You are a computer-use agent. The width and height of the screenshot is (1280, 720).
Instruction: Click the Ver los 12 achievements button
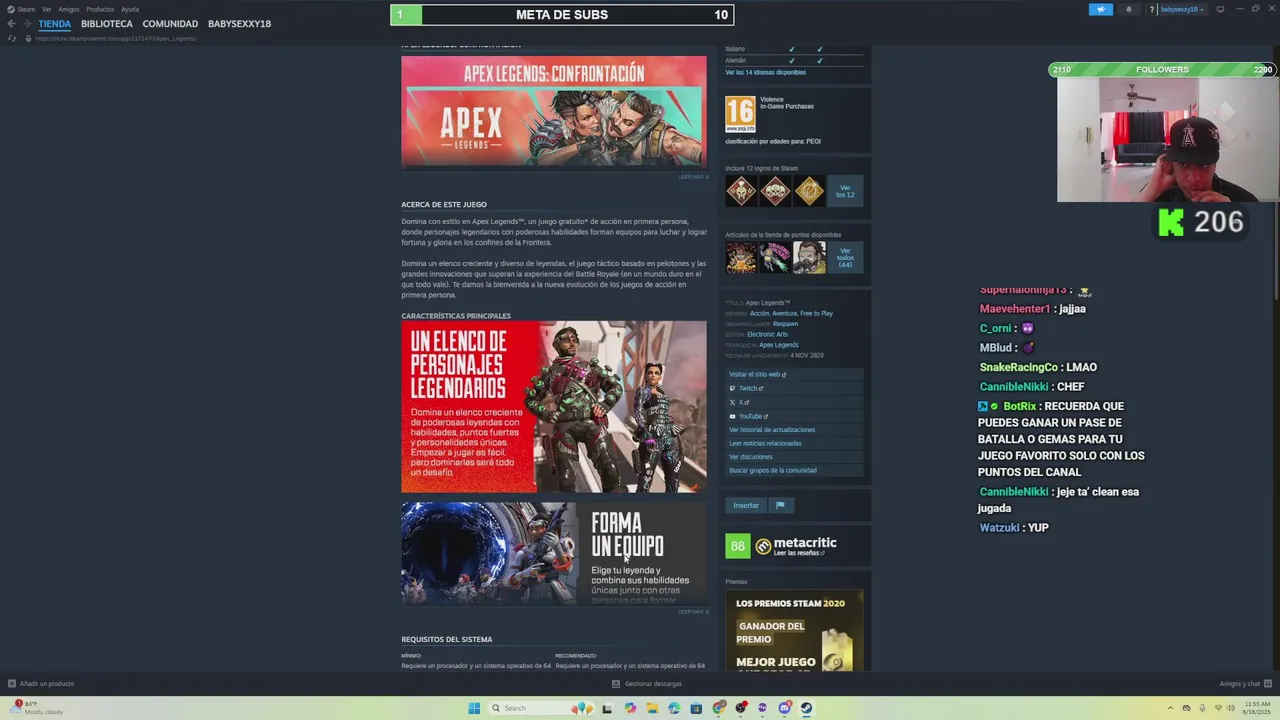coord(845,191)
